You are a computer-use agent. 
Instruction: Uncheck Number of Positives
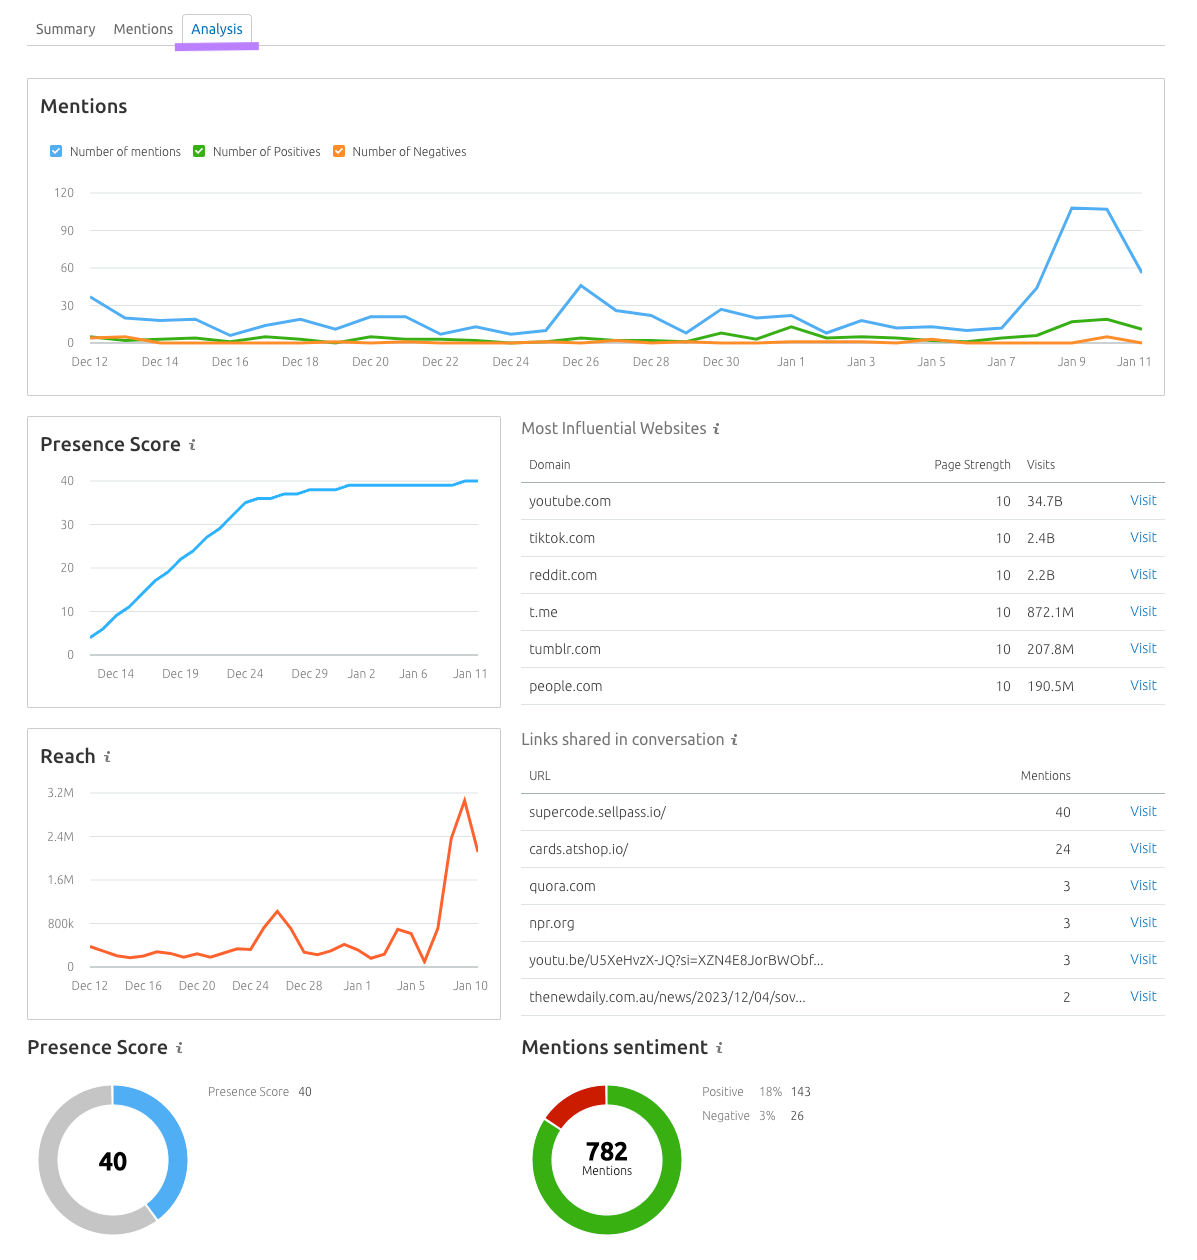click(199, 151)
